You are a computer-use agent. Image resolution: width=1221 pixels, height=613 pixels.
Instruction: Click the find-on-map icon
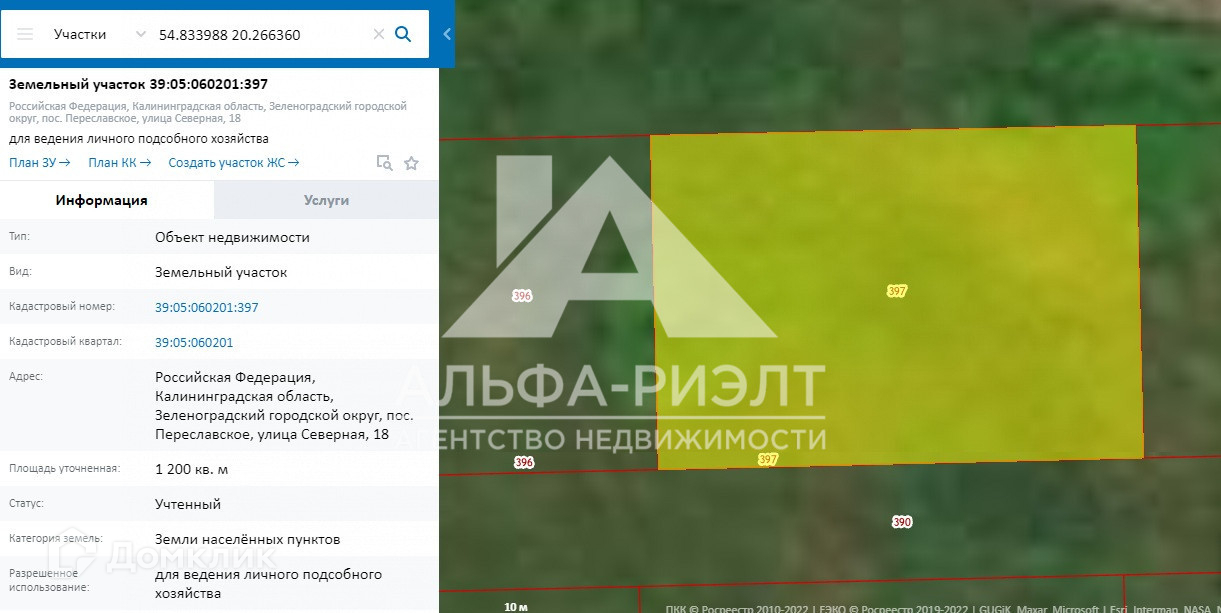(384, 163)
